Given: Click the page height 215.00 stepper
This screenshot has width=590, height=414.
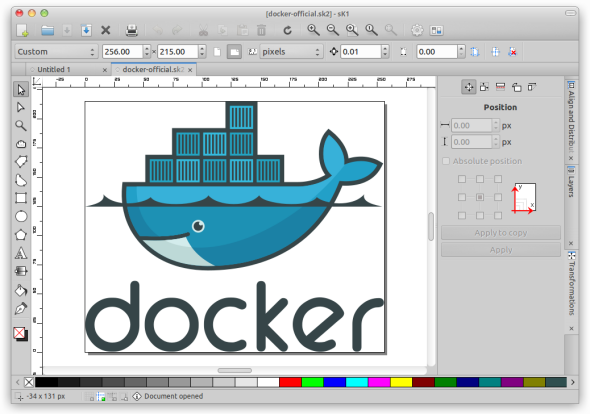Looking at the screenshot, I should coord(202,52).
